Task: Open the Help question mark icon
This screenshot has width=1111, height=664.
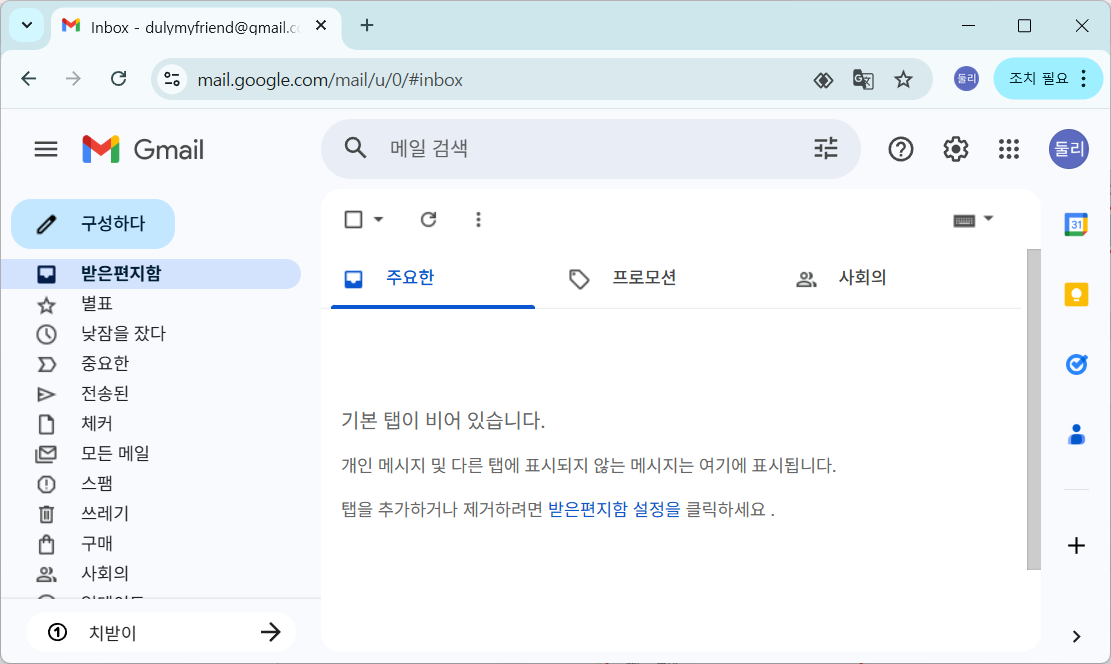Action: [x=901, y=149]
